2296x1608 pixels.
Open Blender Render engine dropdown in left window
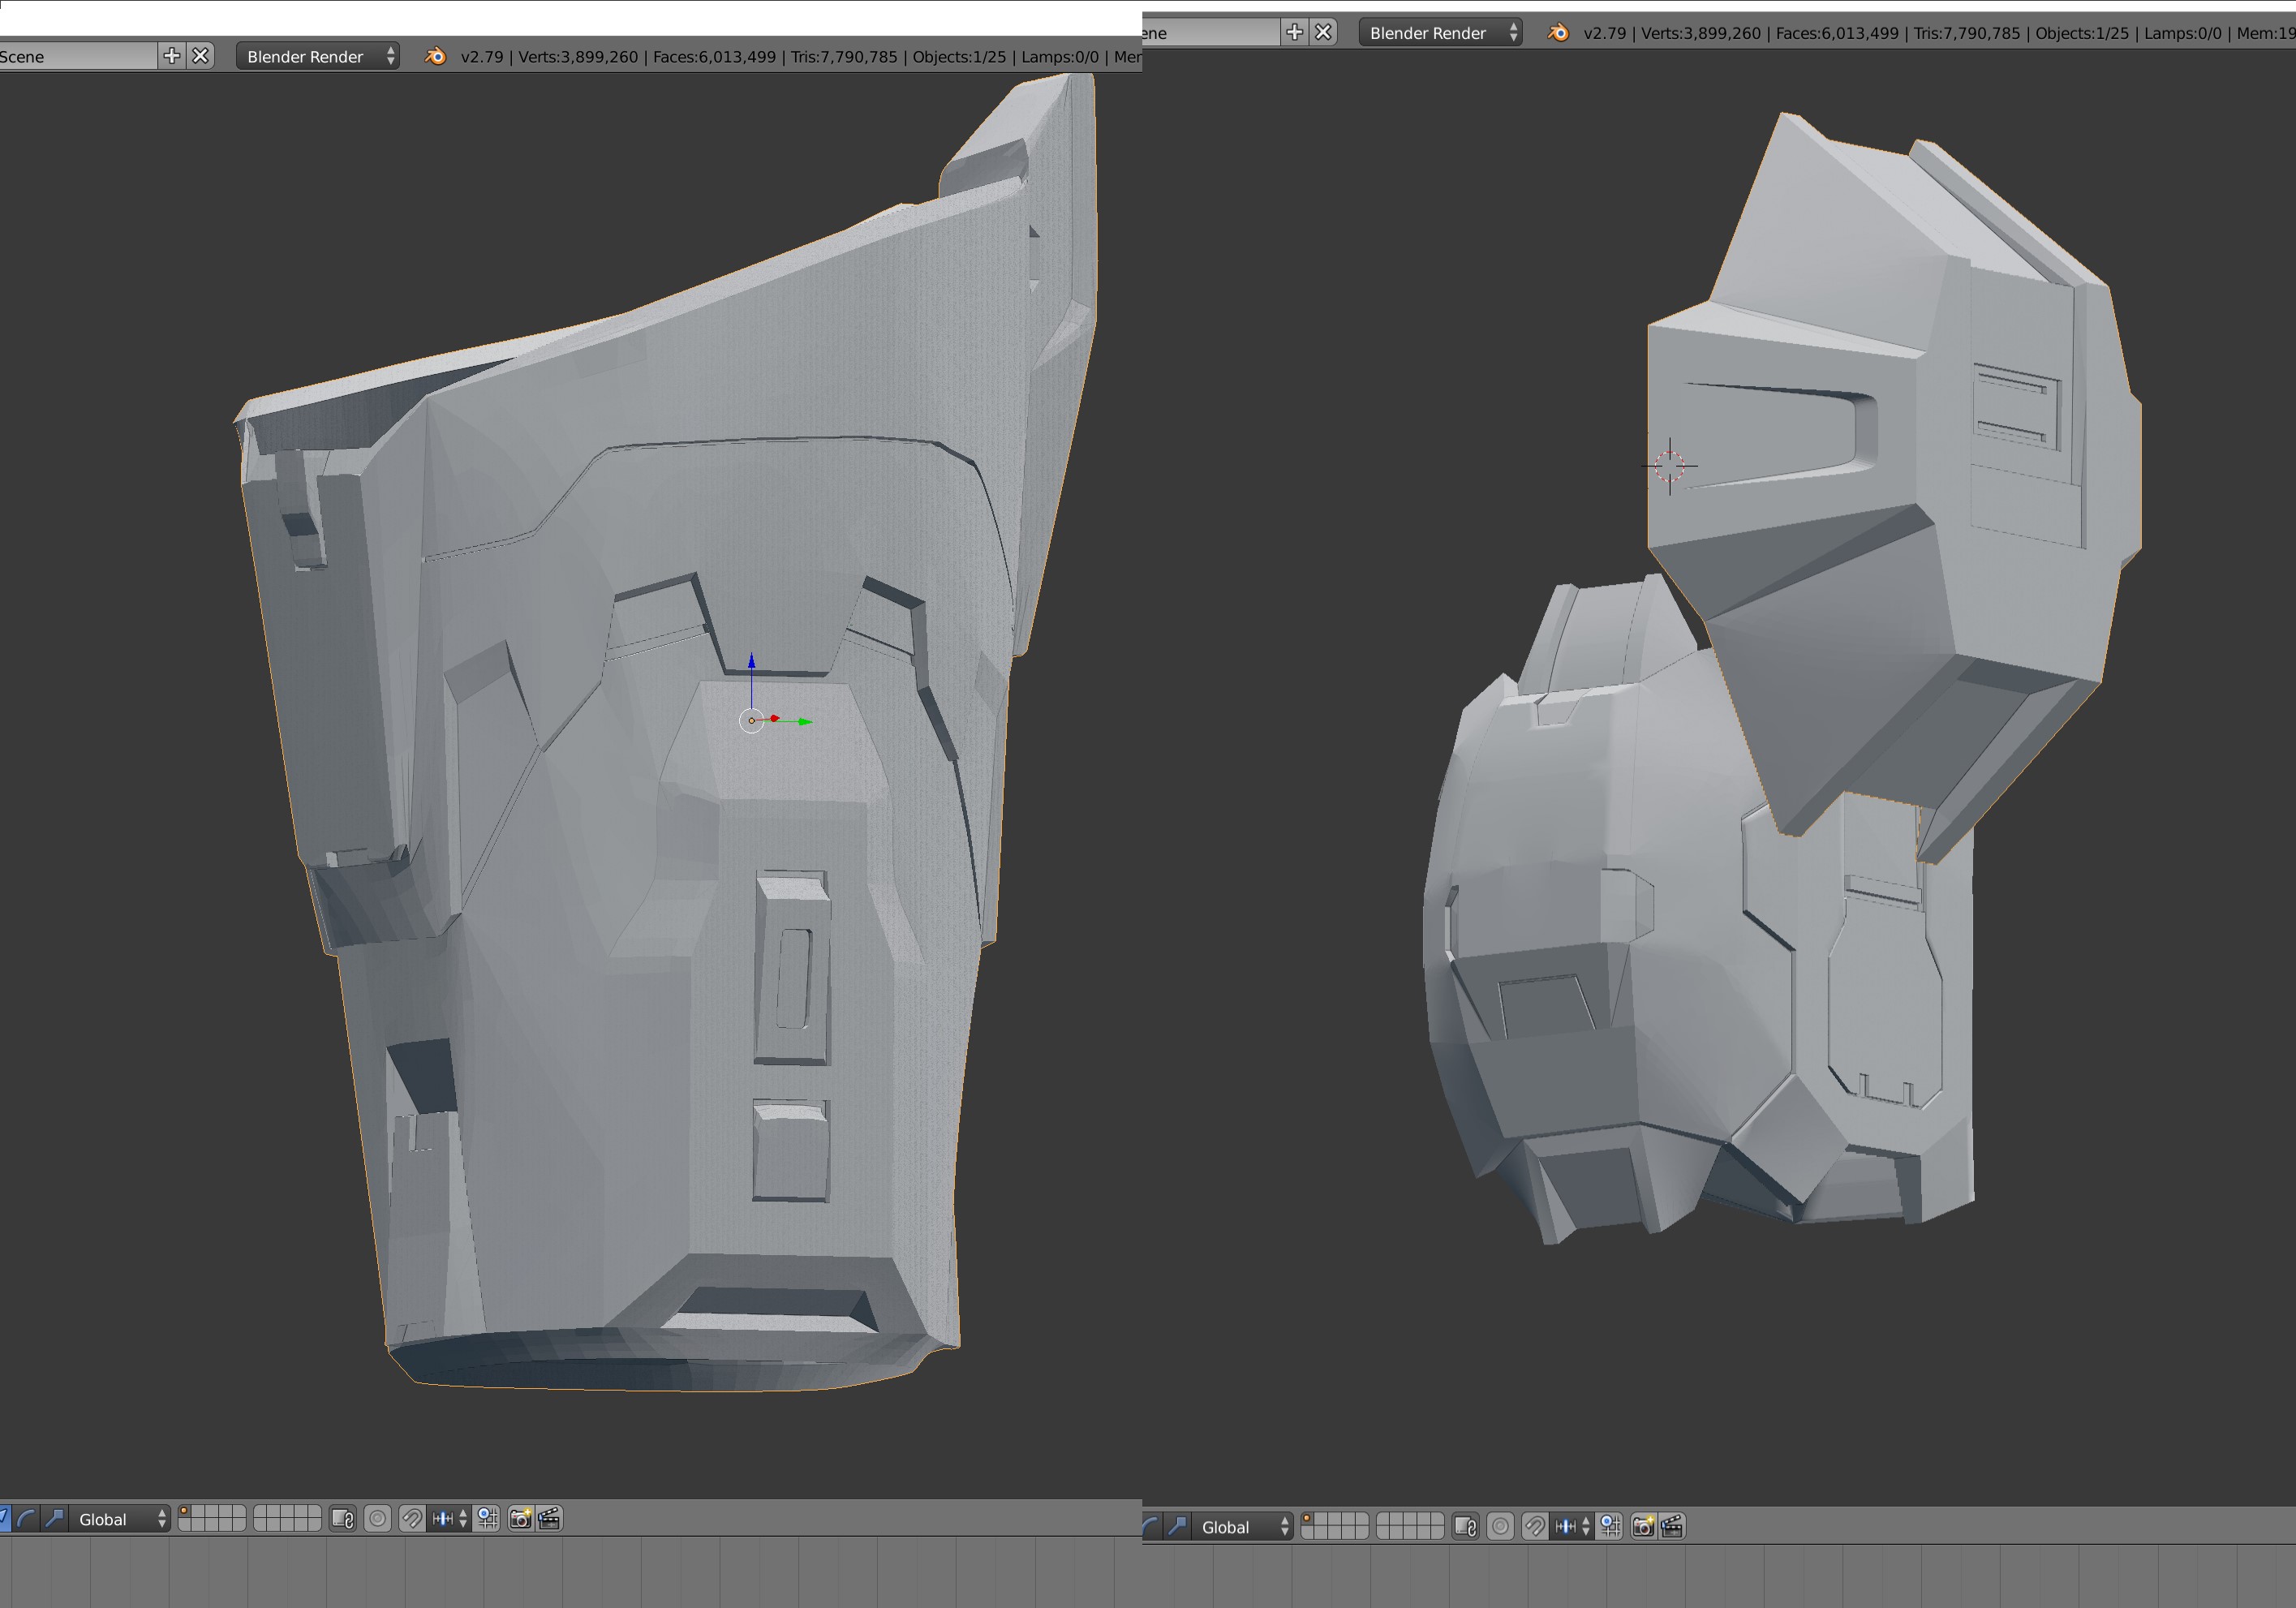click(318, 56)
